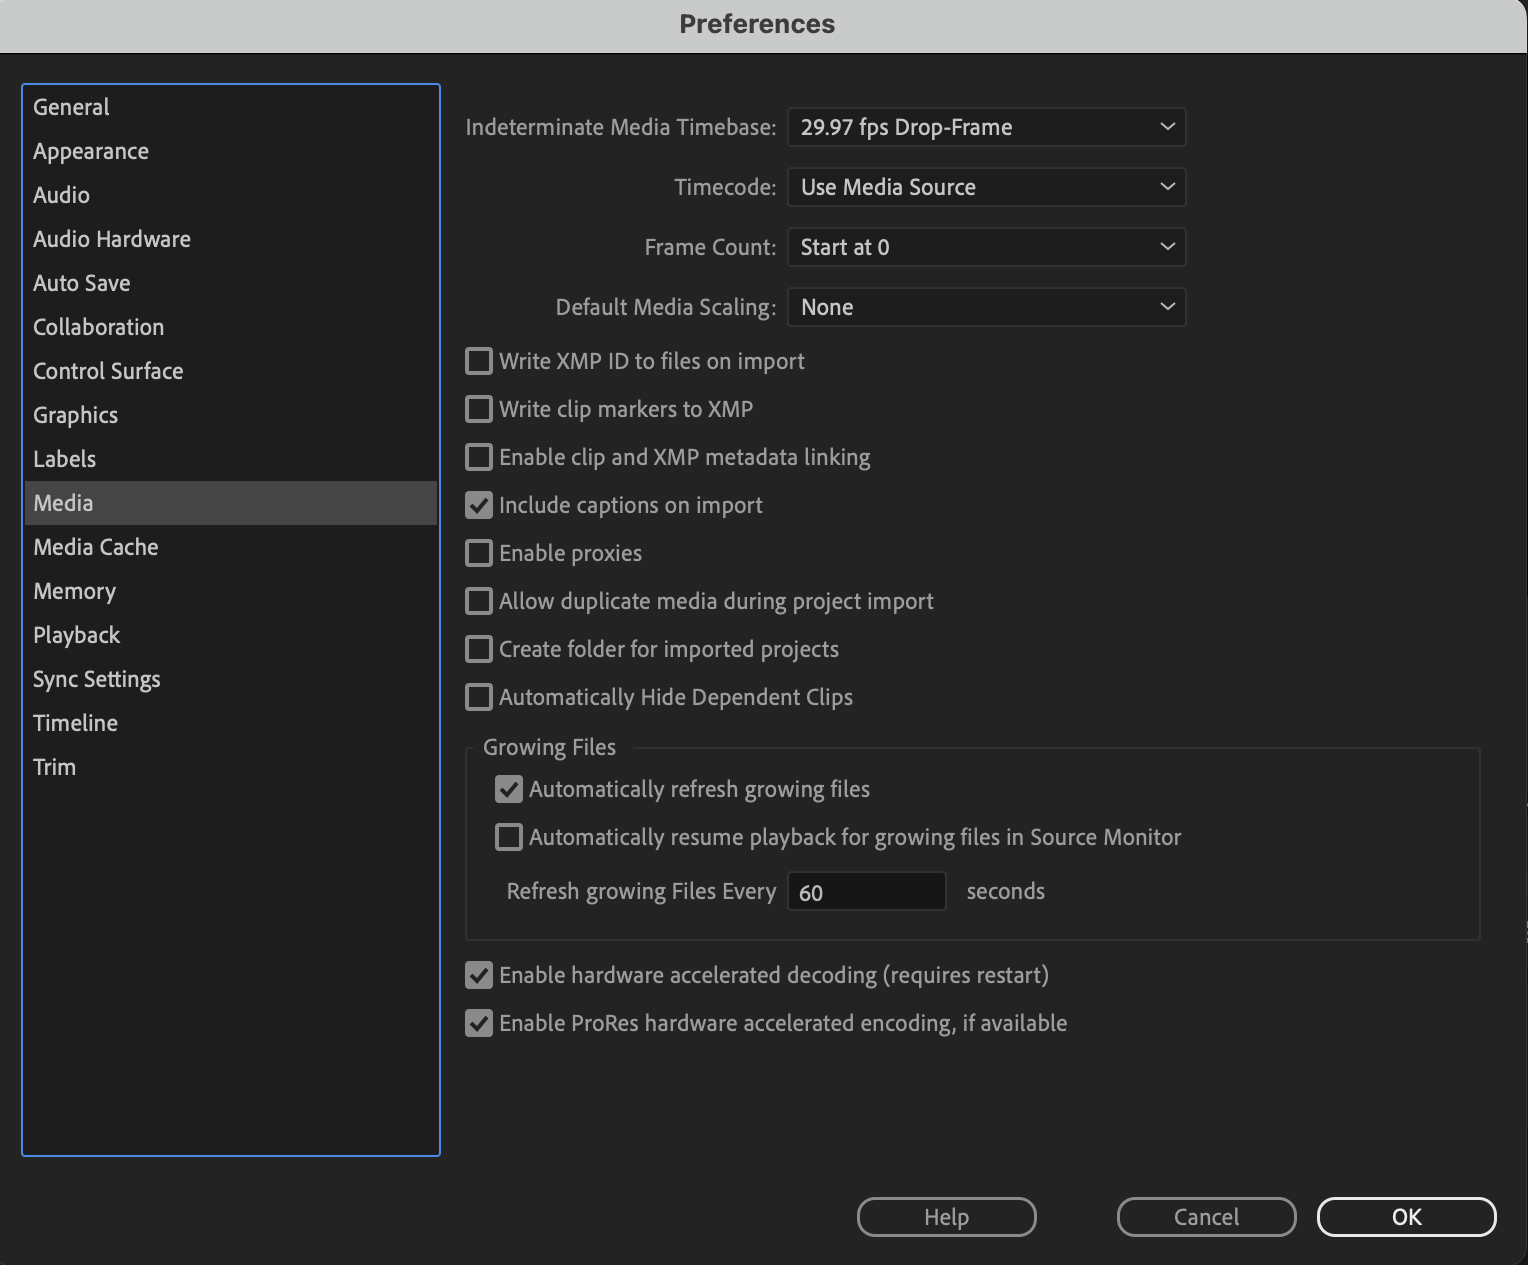
Task: Tick the Enable proxies checkbox
Action: click(x=479, y=553)
